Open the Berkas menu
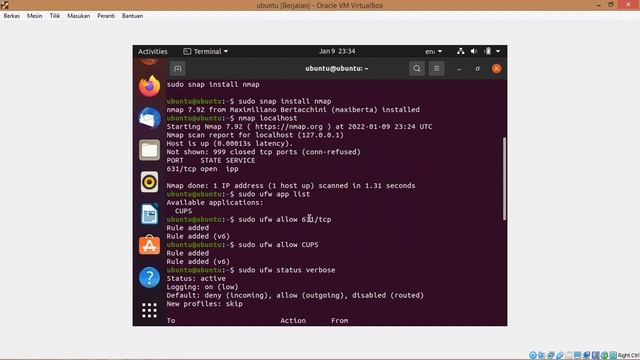The image size is (640, 360). pos(11,16)
